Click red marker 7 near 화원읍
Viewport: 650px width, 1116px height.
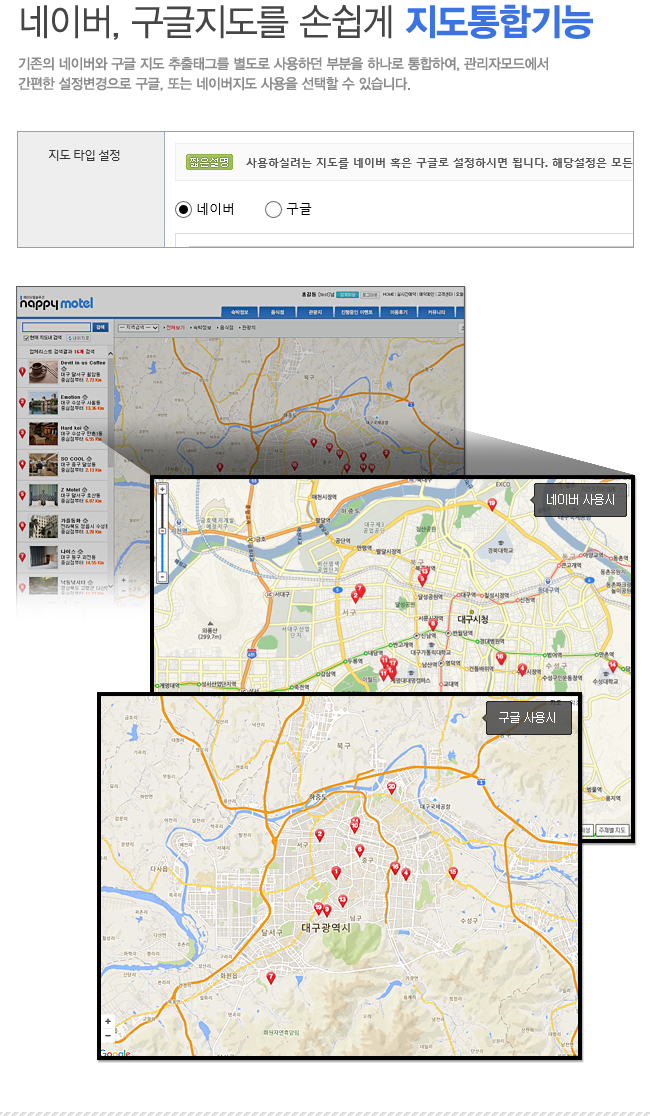click(x=271, y=978)
